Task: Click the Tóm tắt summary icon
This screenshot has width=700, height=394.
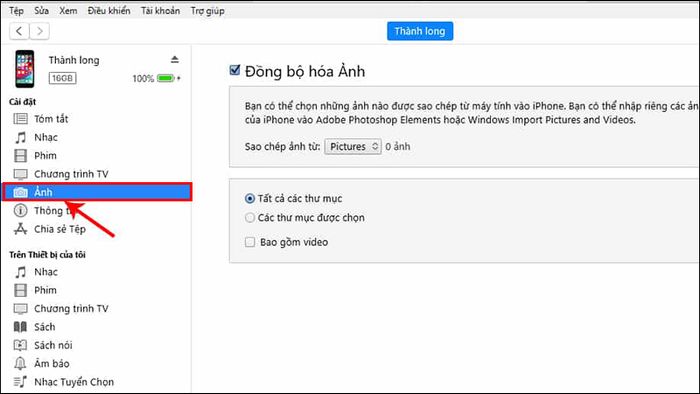Action: [x=21, y=119]
